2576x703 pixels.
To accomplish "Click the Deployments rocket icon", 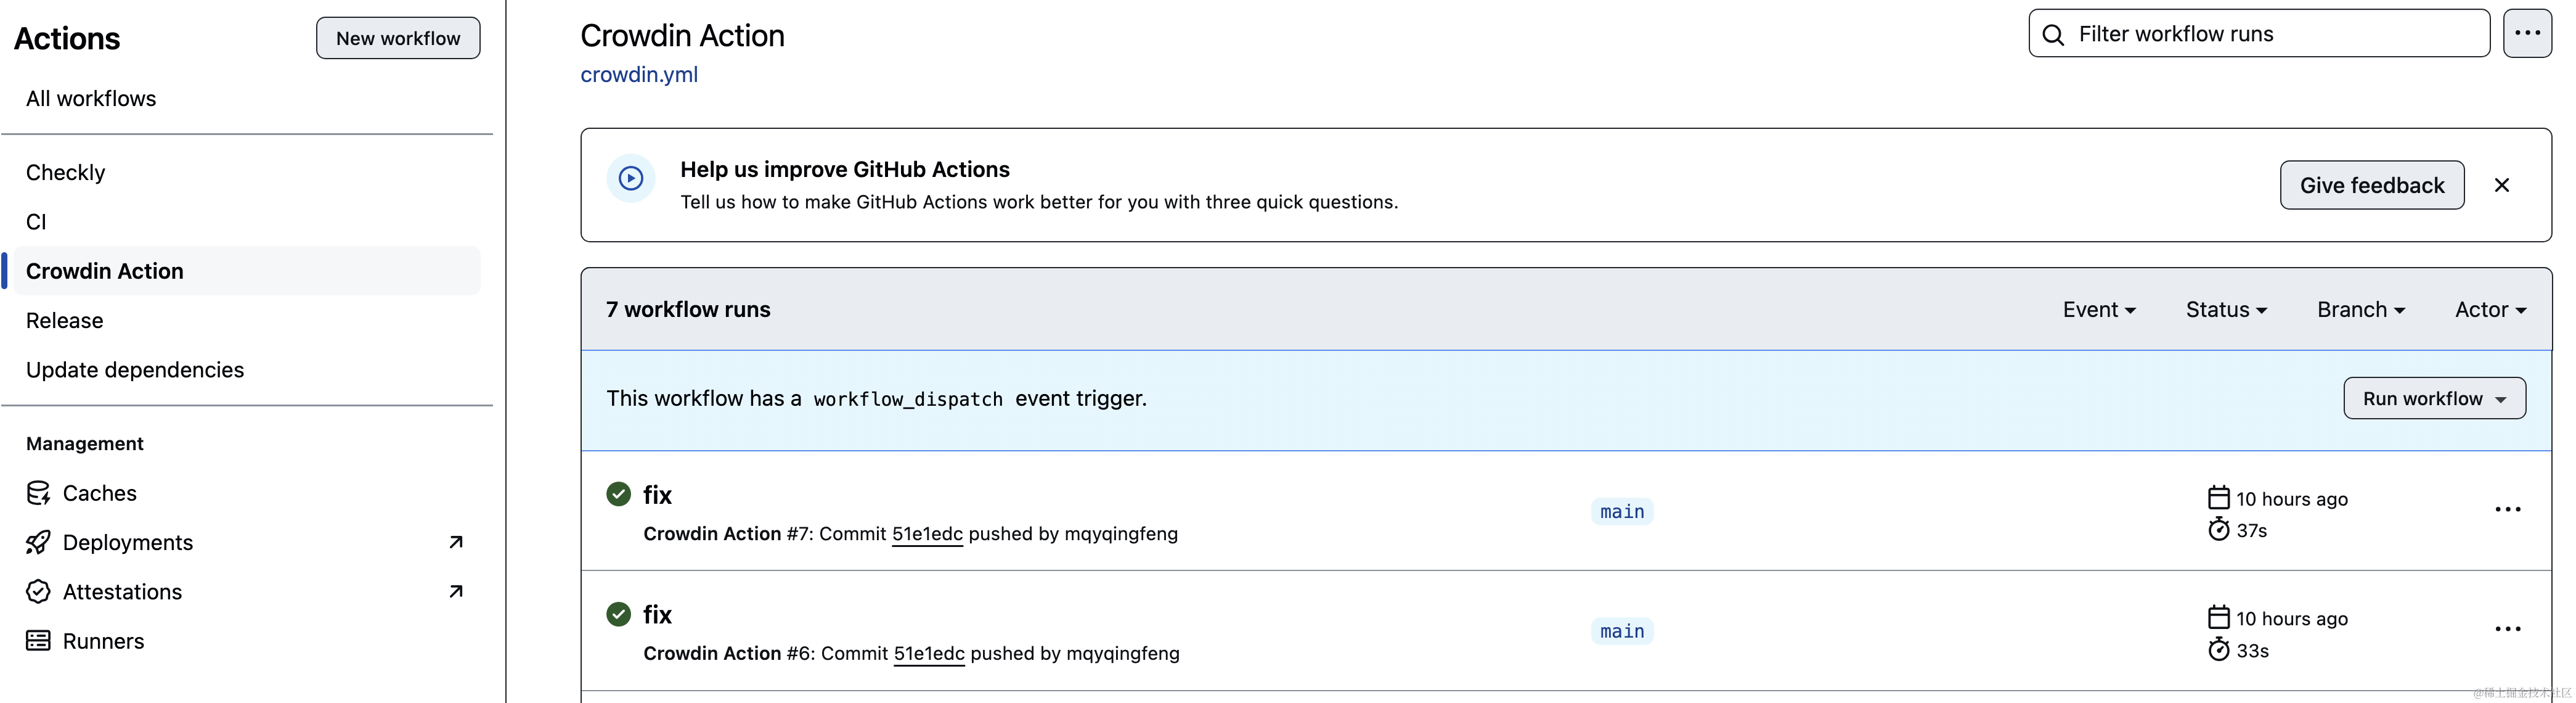I will click(38, 542).
